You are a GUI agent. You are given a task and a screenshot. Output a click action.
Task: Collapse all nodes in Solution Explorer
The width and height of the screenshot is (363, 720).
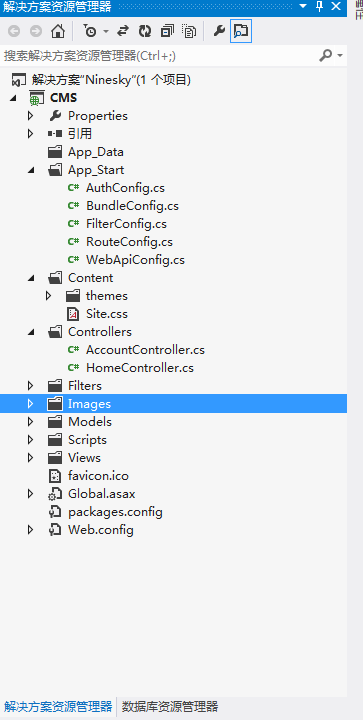click(167, 31)
